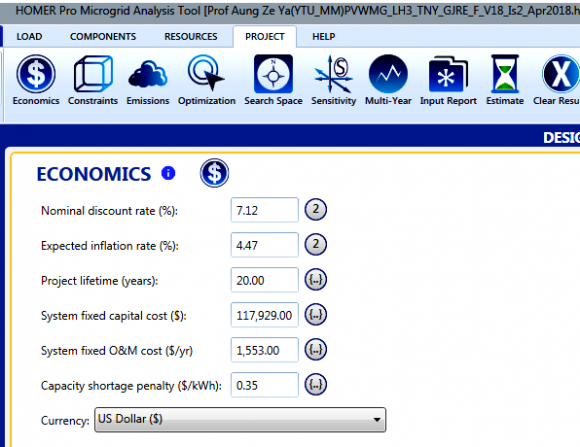Click the Expected inflation rate field
This screenshot has width=580, height=447.
pos(264,245)
